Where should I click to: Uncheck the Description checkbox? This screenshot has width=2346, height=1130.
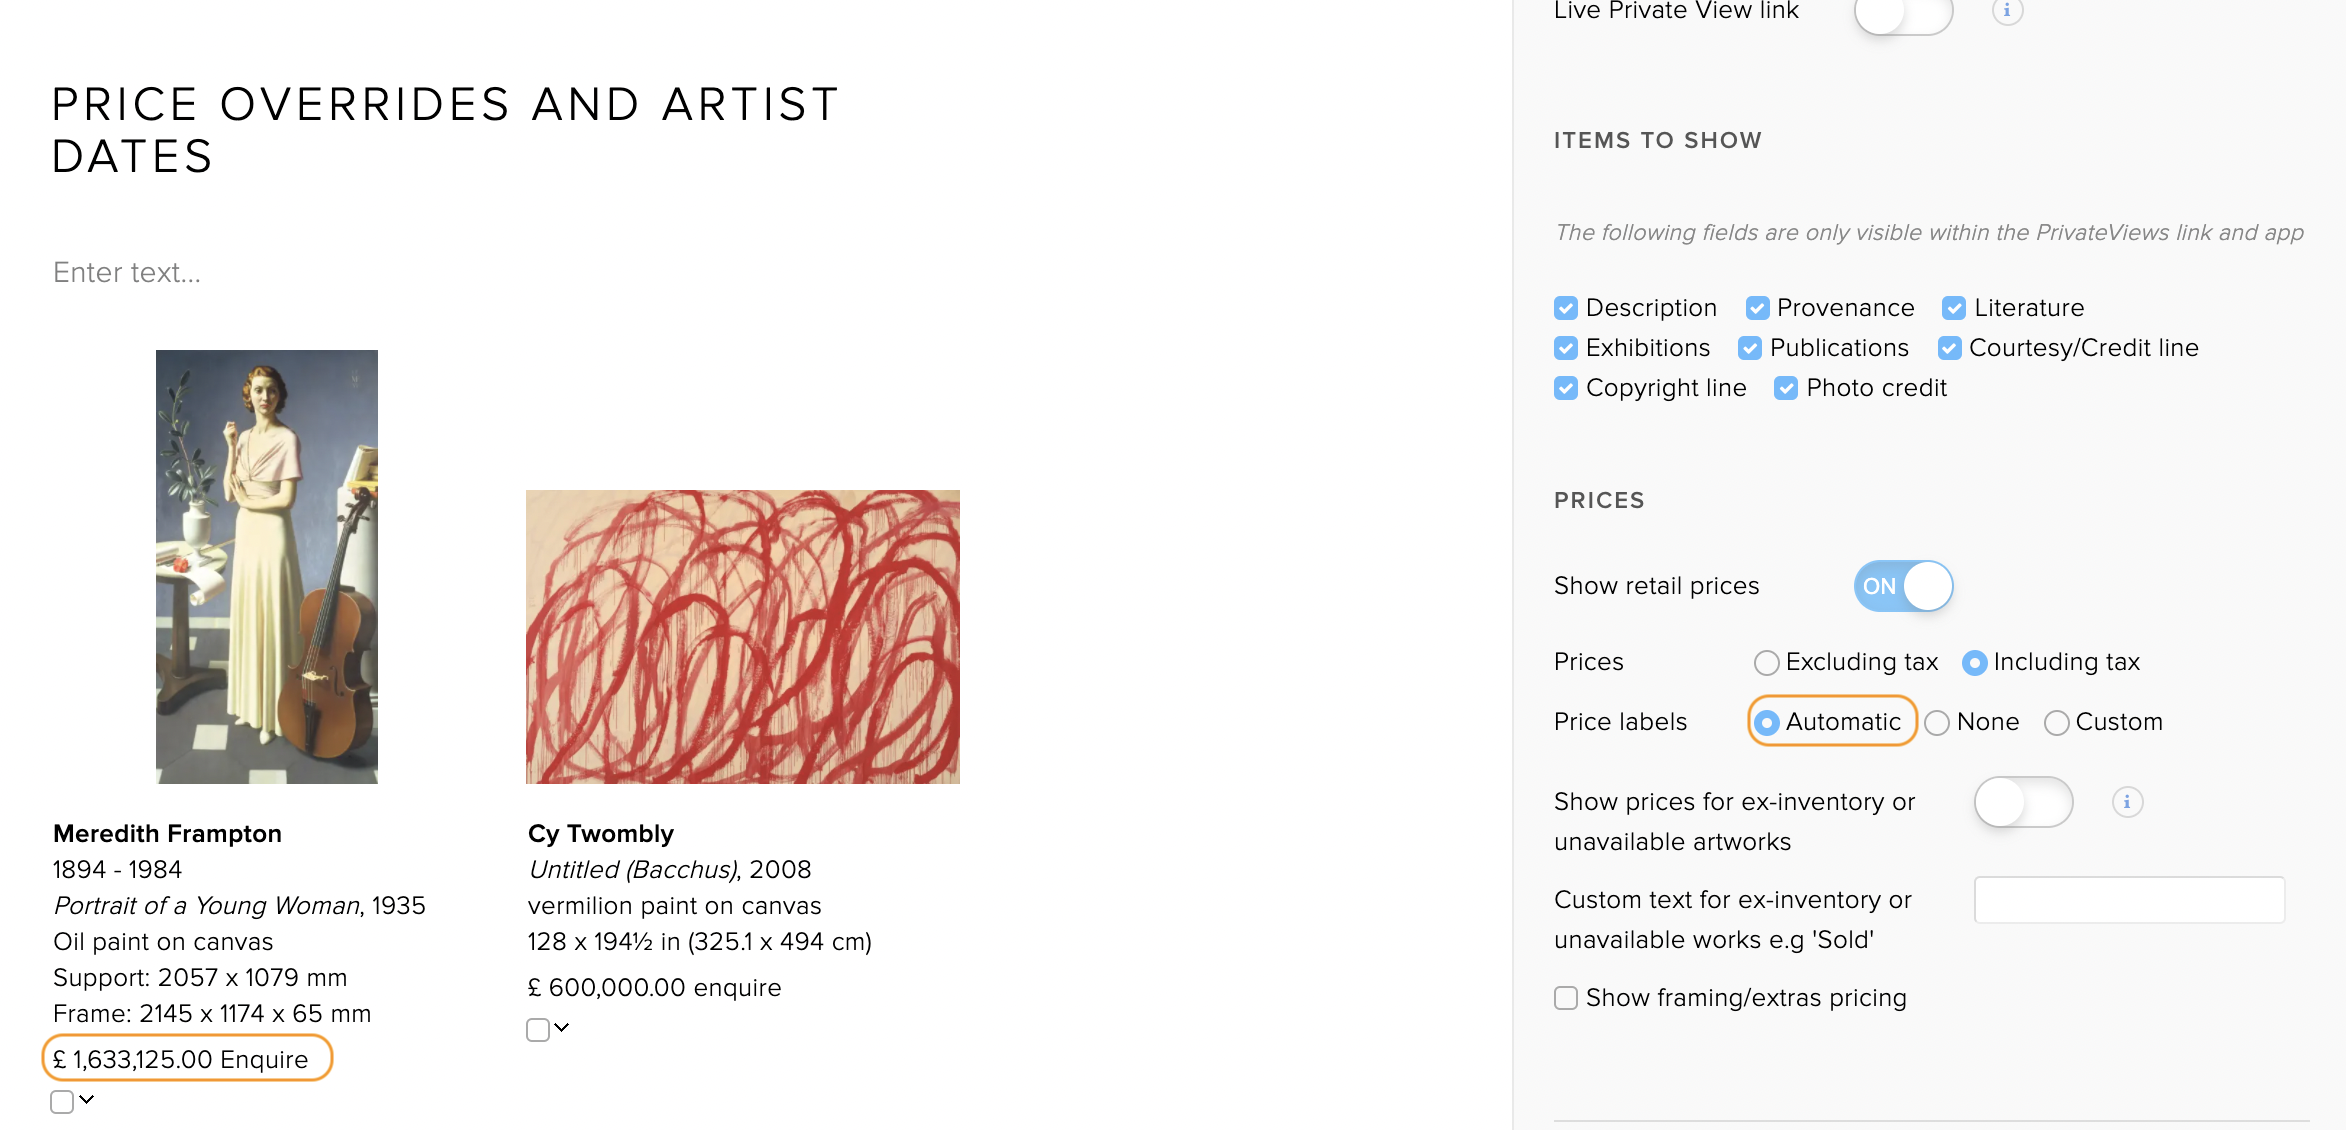pyautogui.click(x=1566, y=308)
